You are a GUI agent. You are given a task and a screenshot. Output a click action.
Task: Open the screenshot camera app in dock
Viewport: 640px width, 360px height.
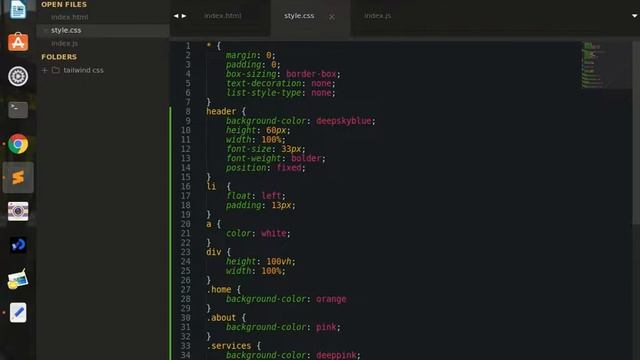point(18,211)
